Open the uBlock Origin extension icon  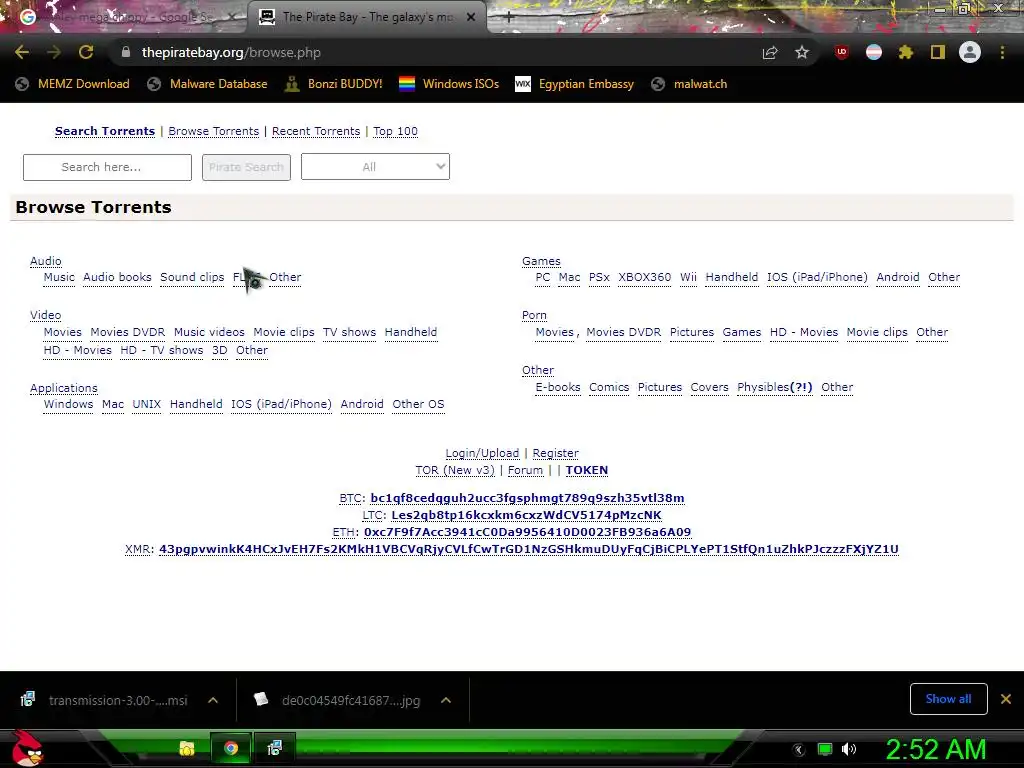coord(842,52)
